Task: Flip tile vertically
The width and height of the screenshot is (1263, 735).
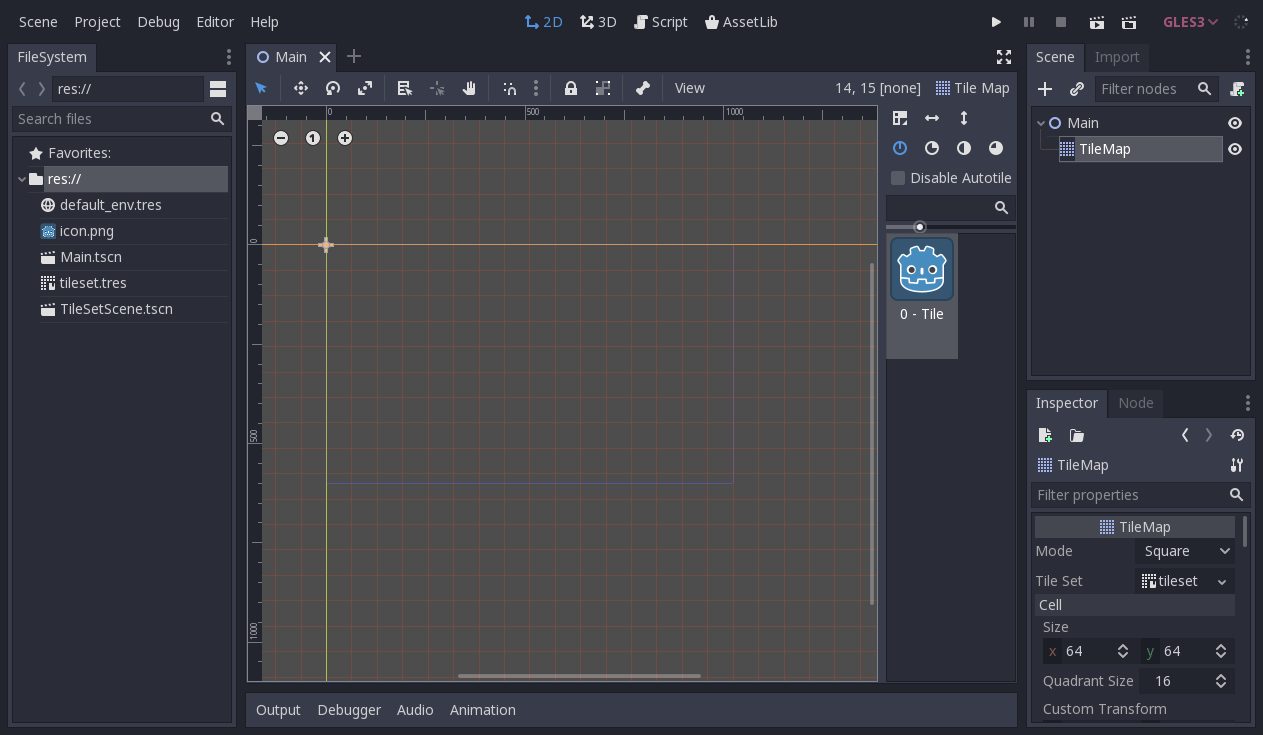Action: pyautogui.click(x=964, y=118)
